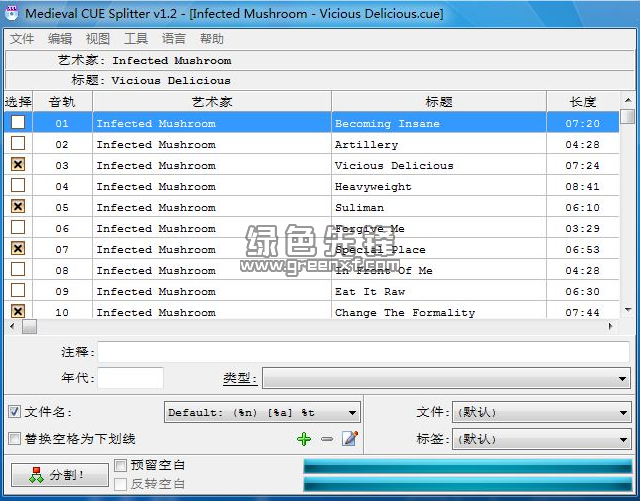The height and width of the screenshot is (501, 640).
Task: Select title cell Eat It Raw
Action: click(439, 292)
